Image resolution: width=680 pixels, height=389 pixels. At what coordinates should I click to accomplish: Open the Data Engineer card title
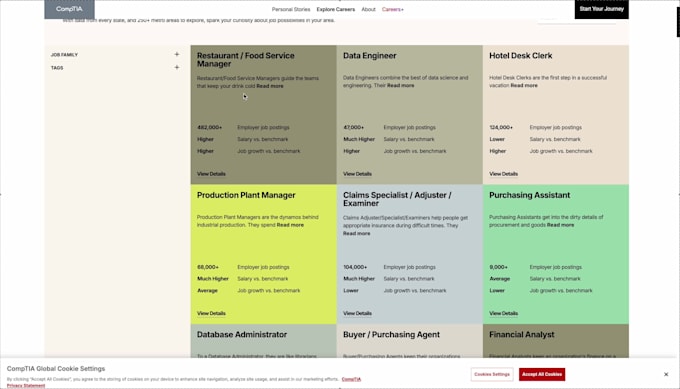(369, 56)
